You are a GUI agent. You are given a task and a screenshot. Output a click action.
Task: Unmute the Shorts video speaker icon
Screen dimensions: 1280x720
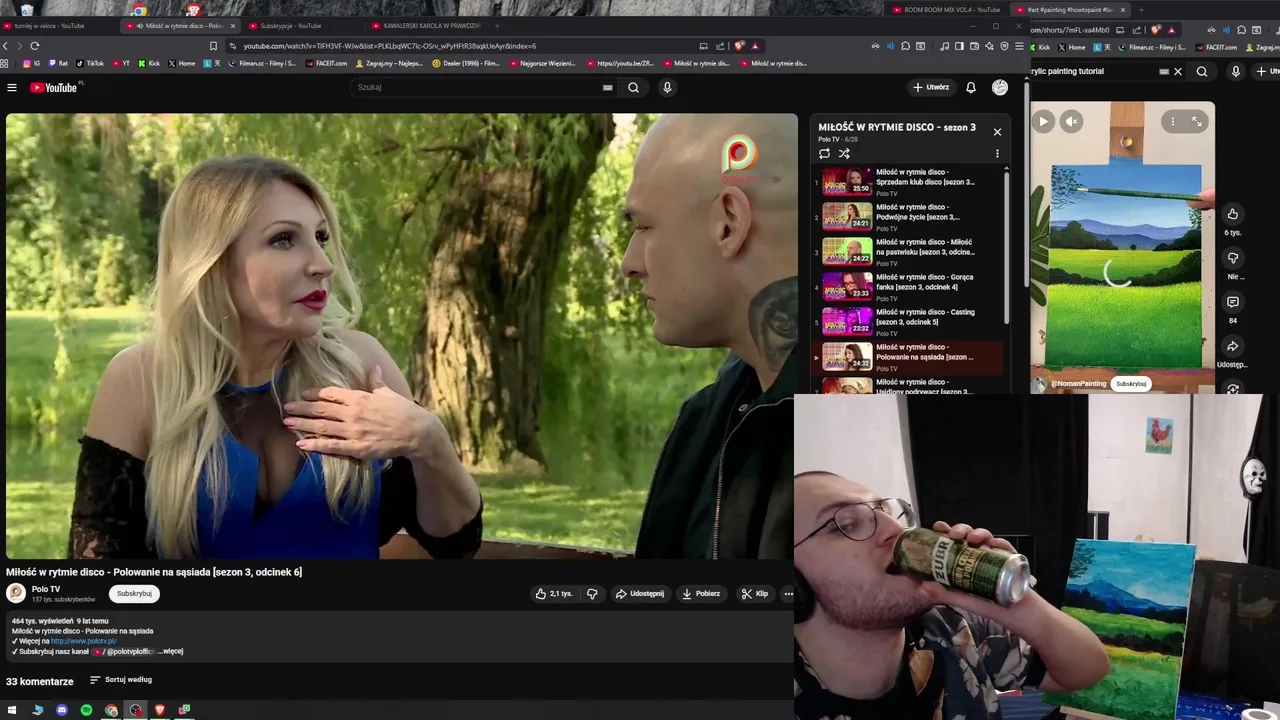[1071, 121]
